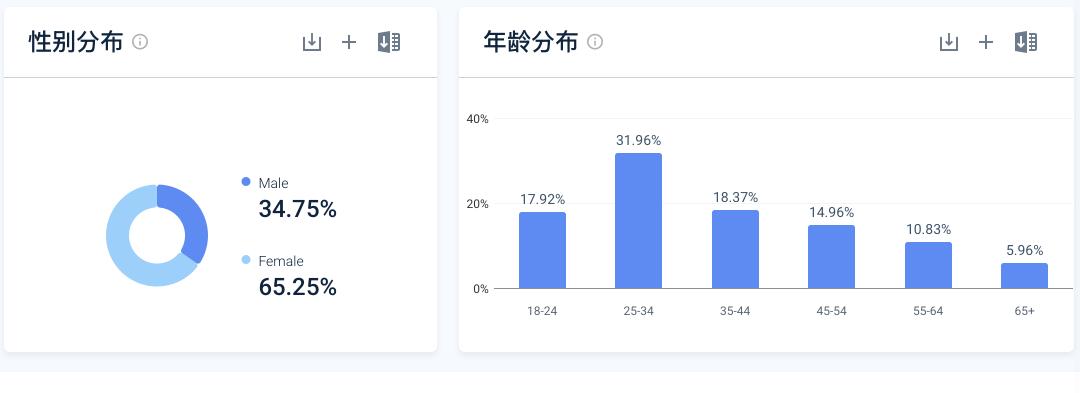Click the 65+ age bar
Screen dimensions: 1080x393
(x=1024, y=276)
